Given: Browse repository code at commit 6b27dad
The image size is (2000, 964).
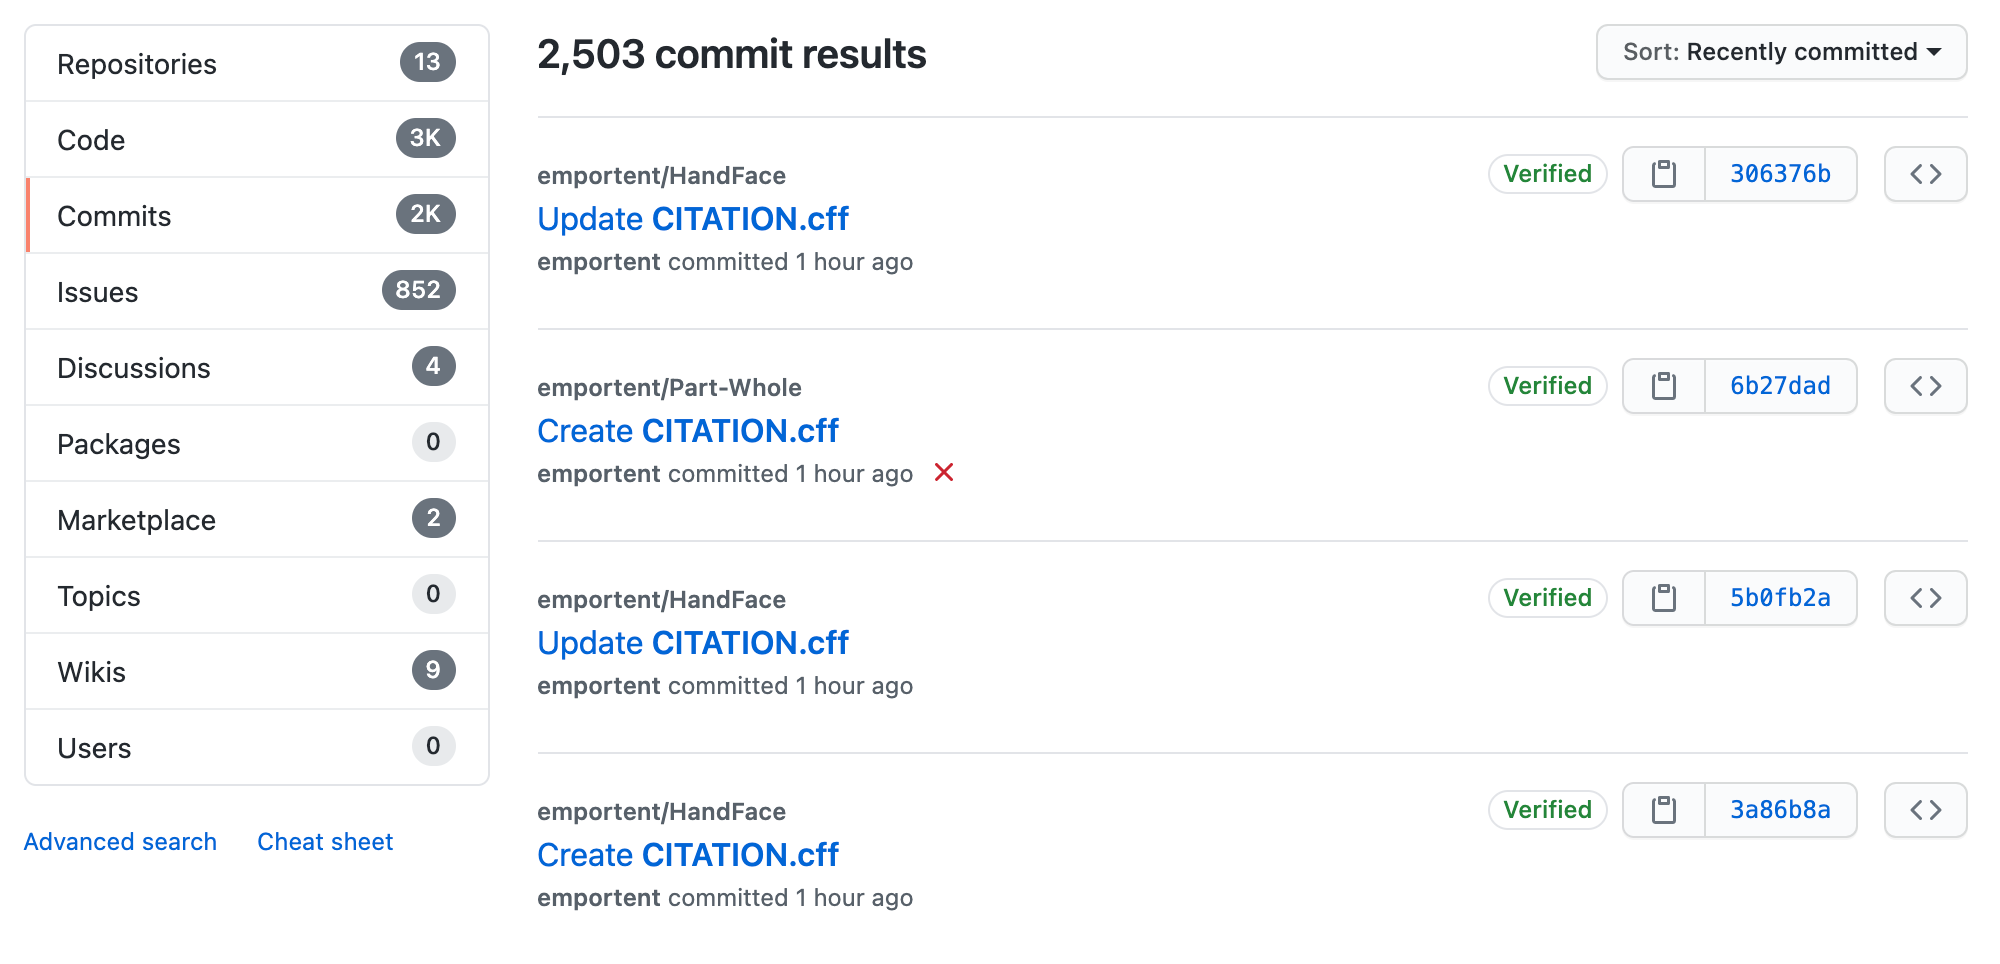Looking at the screenshot, I should [x=1925, y=386].
